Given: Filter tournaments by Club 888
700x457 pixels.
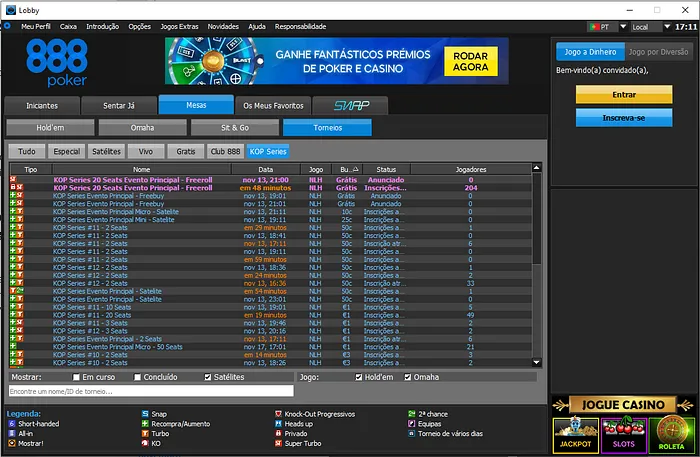Looking at the screenshot, I should pyautogui.click(x=225, y=152).
